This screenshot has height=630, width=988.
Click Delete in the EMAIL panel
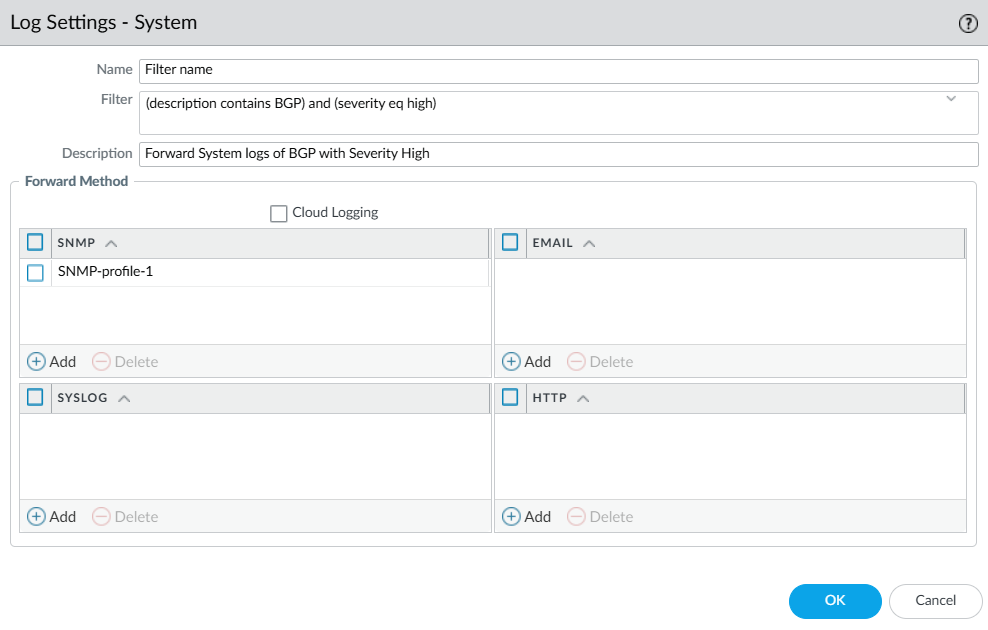tap(600, 361)
